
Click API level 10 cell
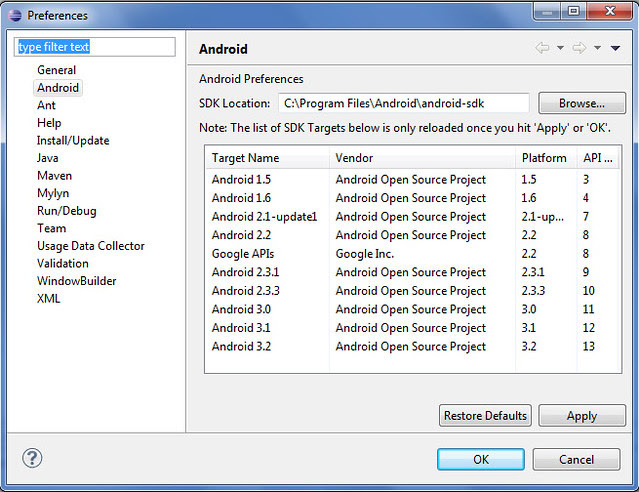coord(588,291)
